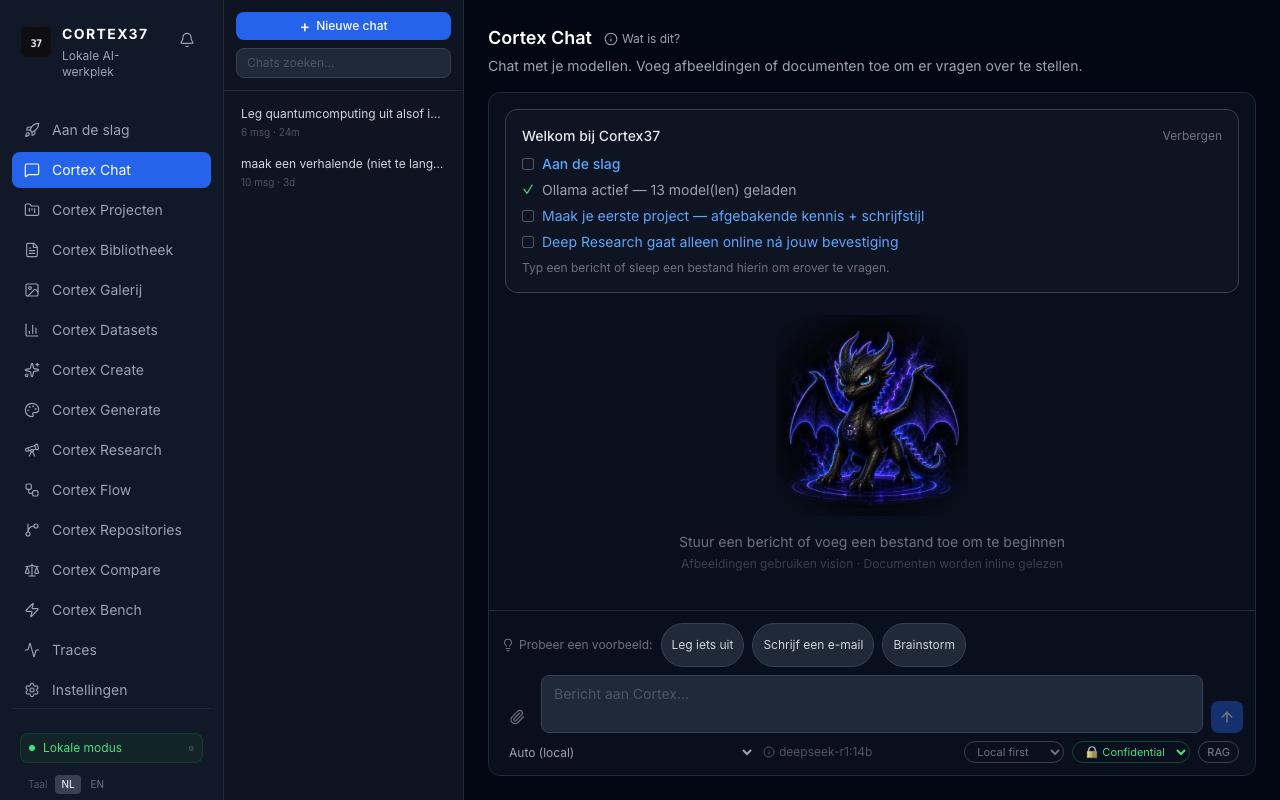Viewport: 1280px width, 800px height.
Task: Click the Cortex Datasets bar chart icon
Action: click(x=32, y=330)
